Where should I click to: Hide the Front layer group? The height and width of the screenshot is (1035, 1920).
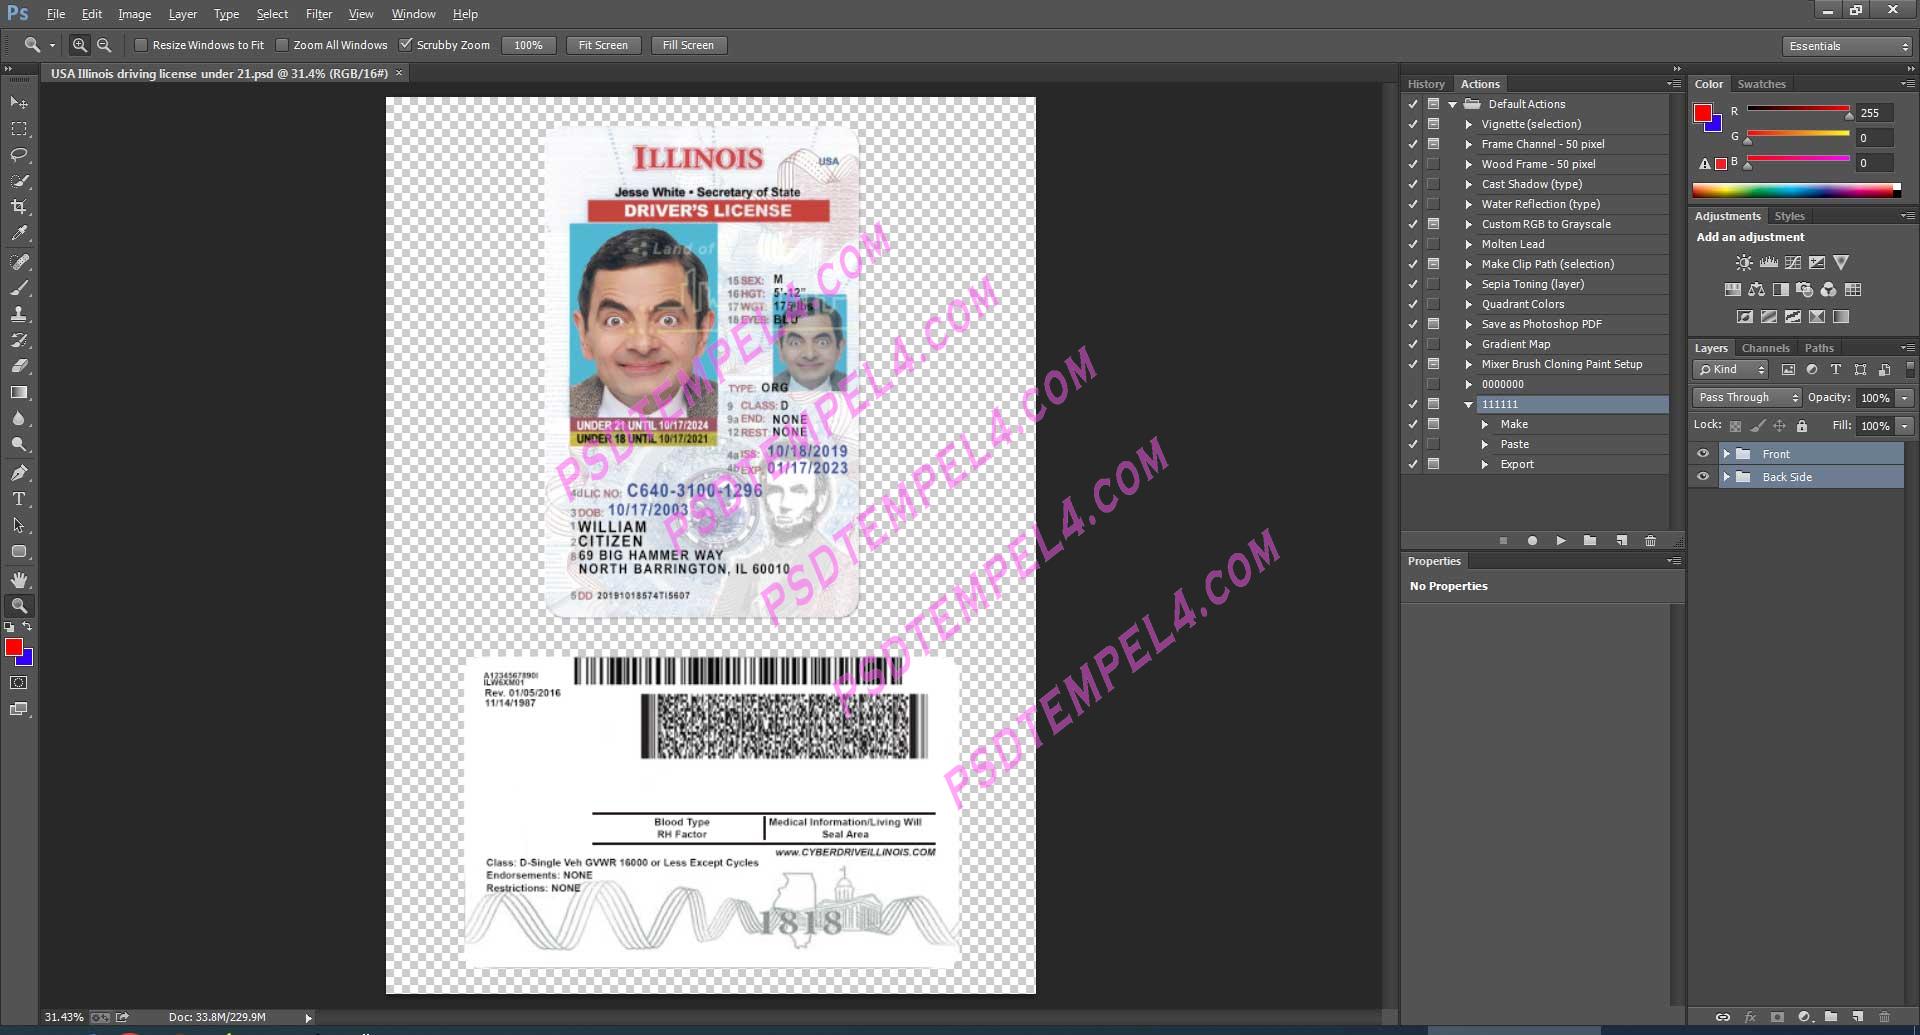click(1704, 453)
